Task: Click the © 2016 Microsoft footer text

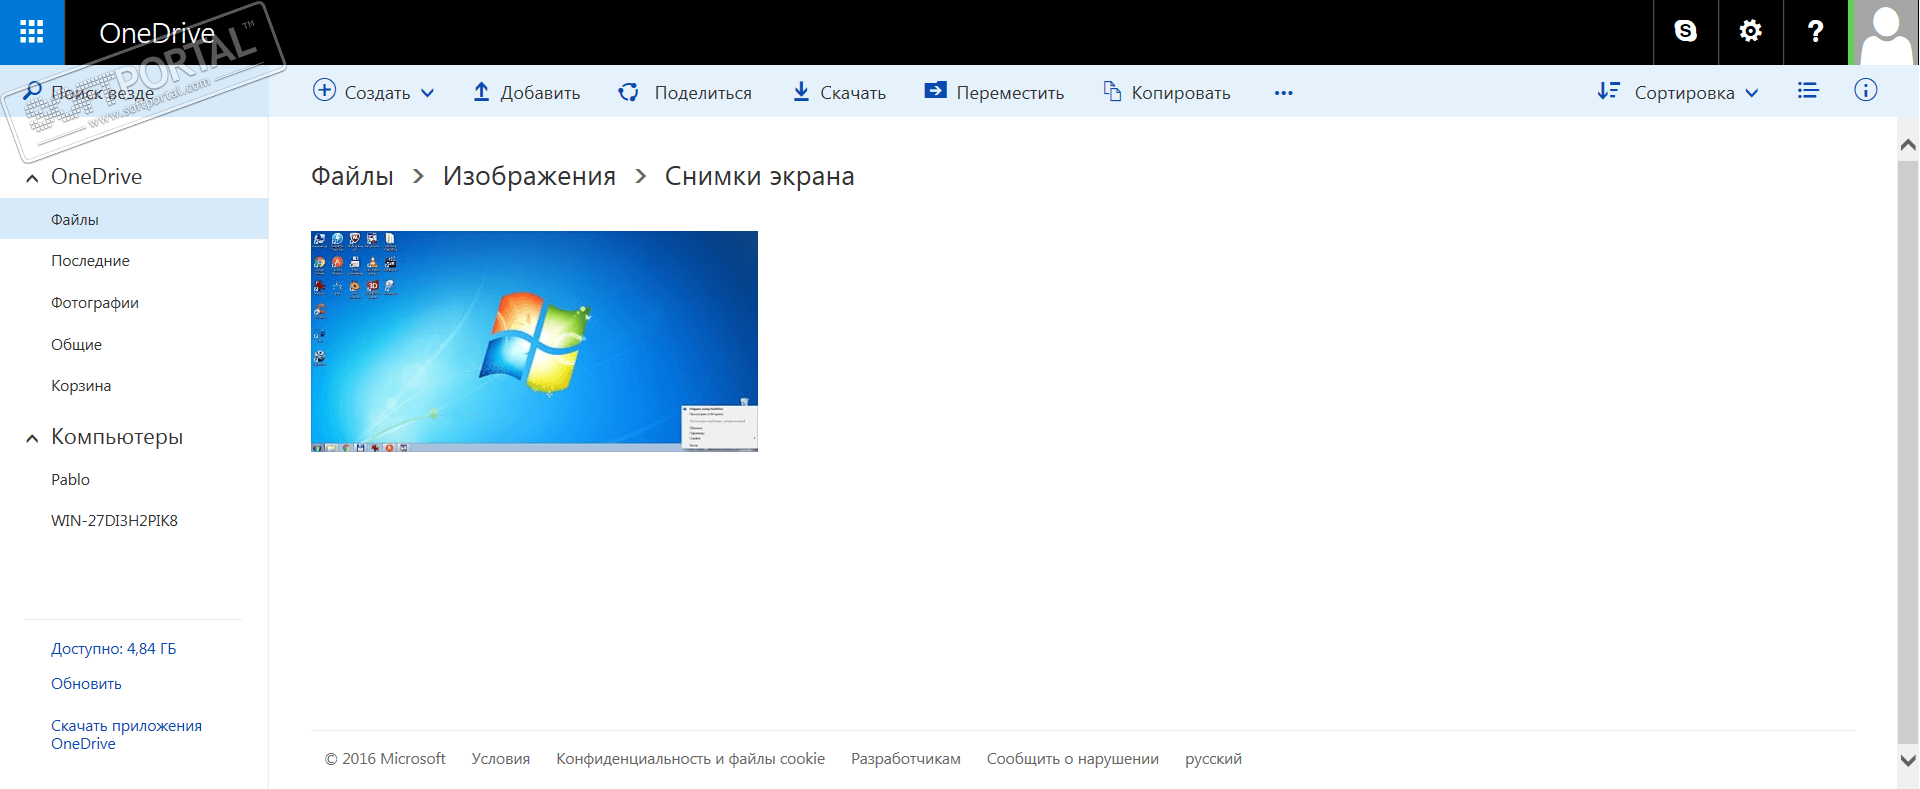Action: pos(385,759)
